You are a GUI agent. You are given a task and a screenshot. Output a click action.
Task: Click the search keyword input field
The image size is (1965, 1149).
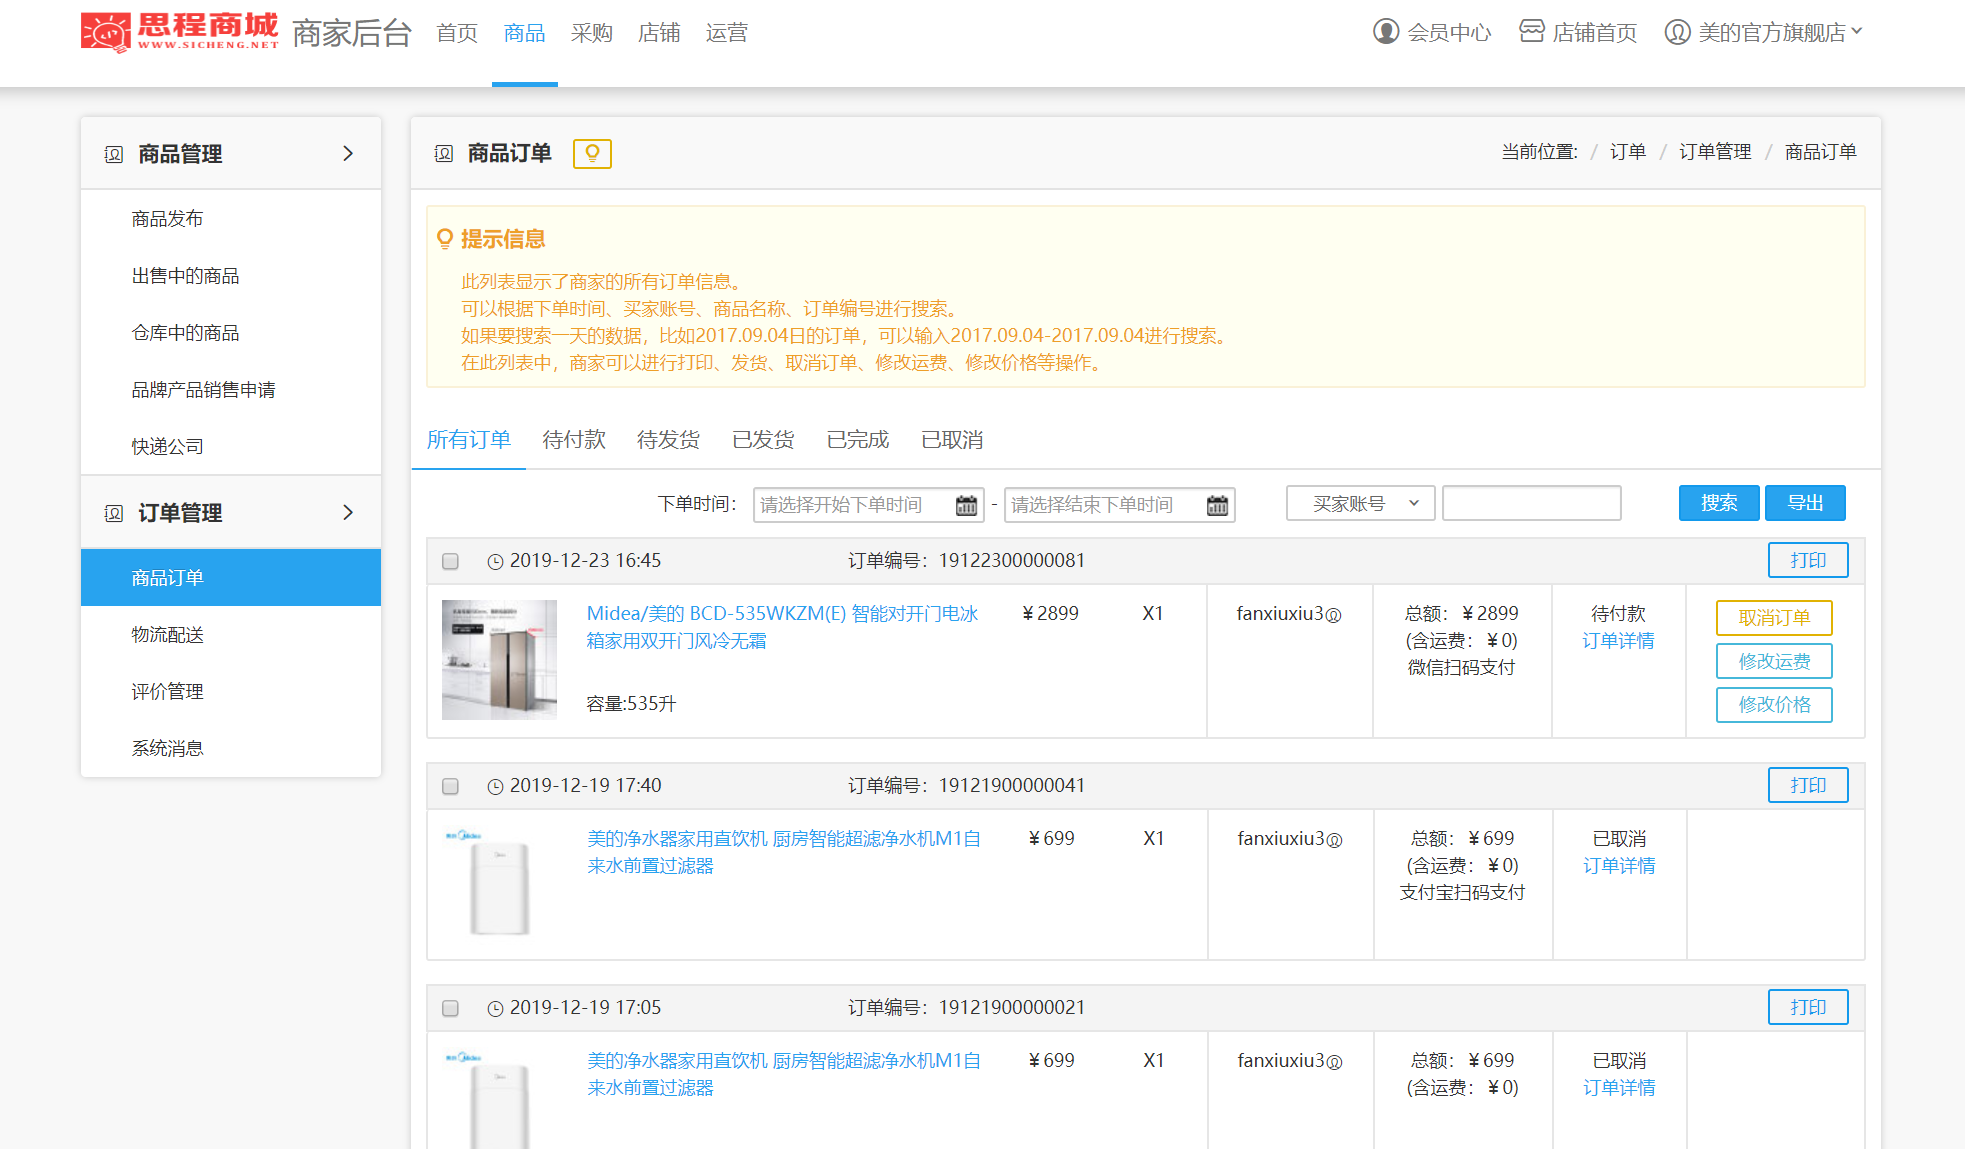1531,503
